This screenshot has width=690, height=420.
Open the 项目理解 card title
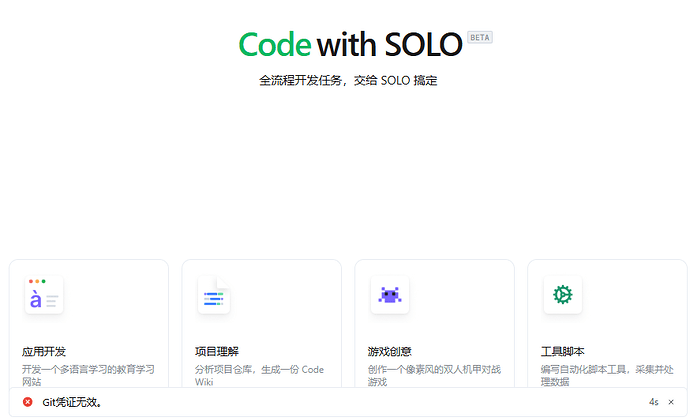[x=217, y=351]
